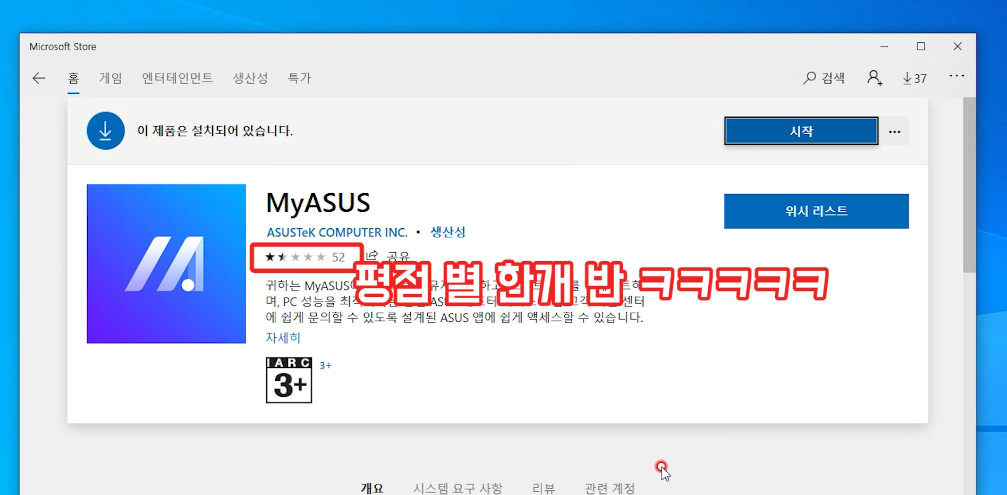The width and height of the screenshot is (1007, 495).
Task: Open the 관련 계정 section tab
Action: tap(609, 488)
